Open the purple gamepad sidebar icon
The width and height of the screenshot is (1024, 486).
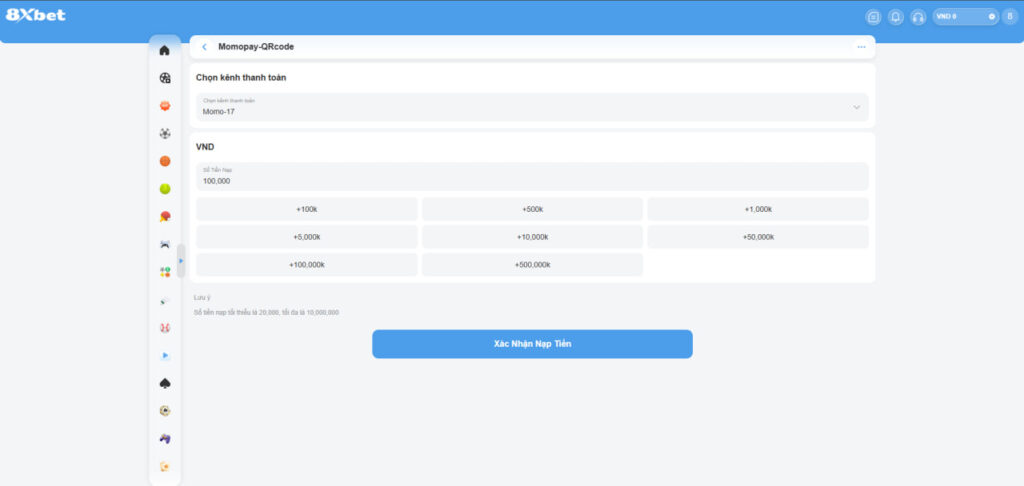pos(165,438)
